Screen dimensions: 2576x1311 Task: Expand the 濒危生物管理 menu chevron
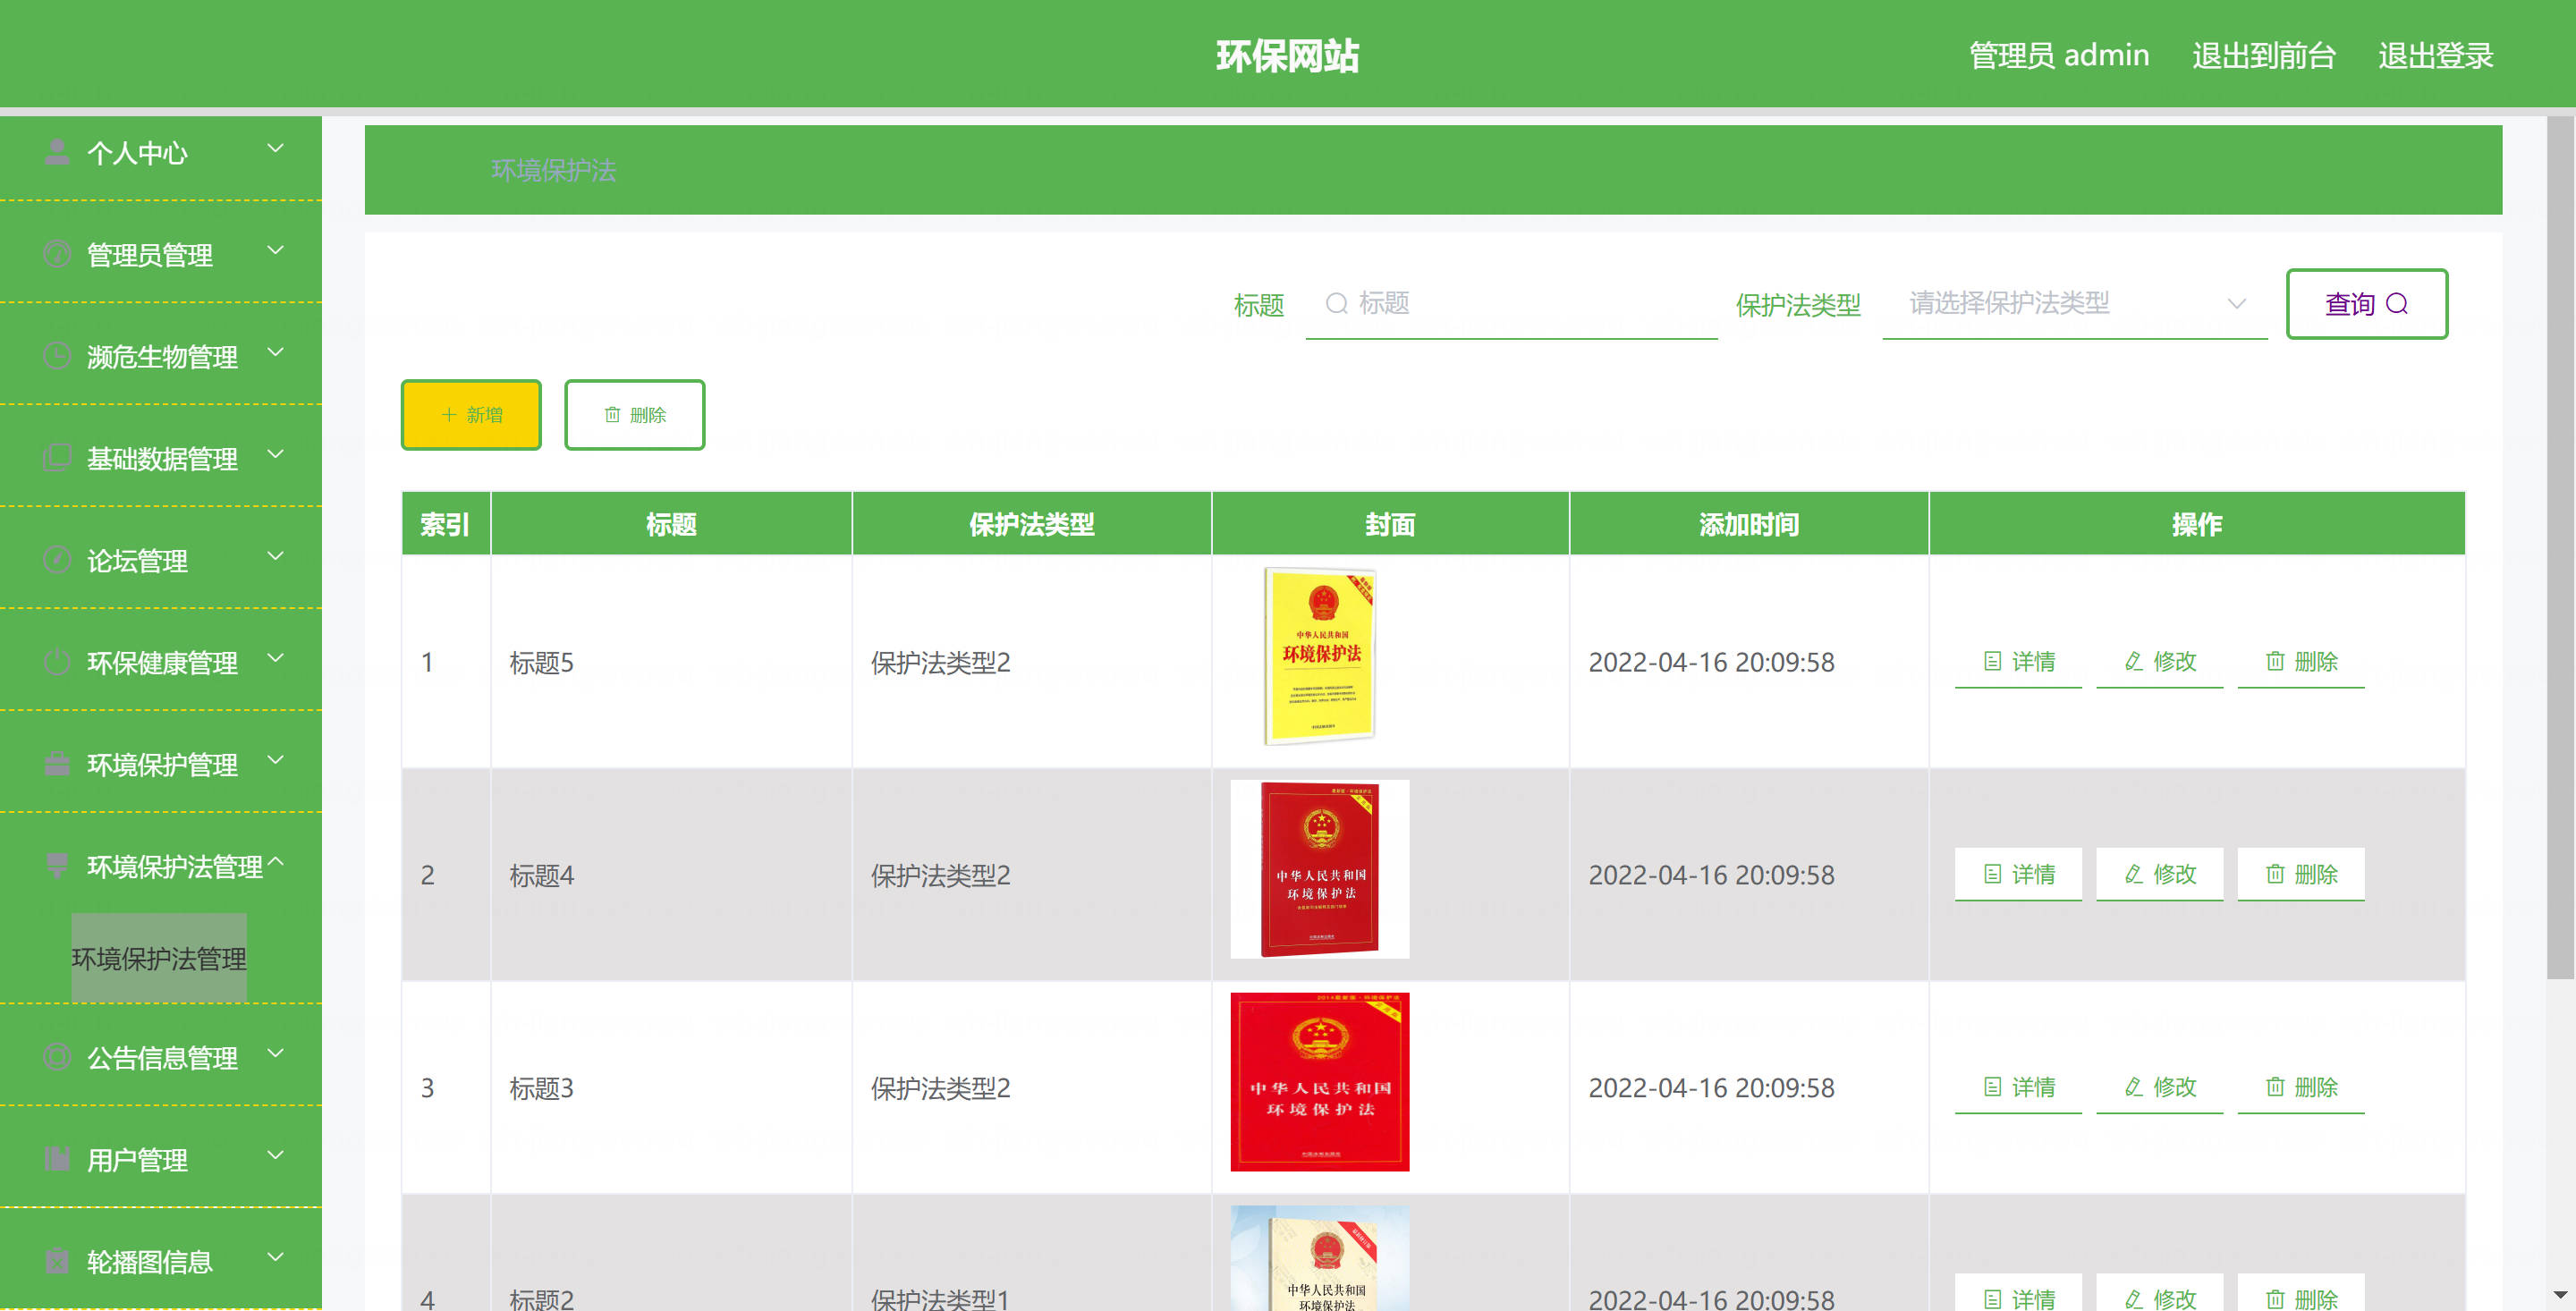click(276, 353)
